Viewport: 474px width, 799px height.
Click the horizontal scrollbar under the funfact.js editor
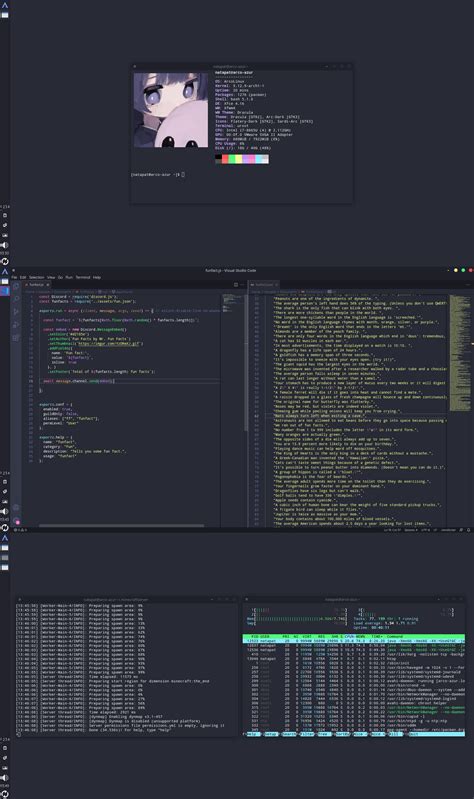click(x=121, y=525)
